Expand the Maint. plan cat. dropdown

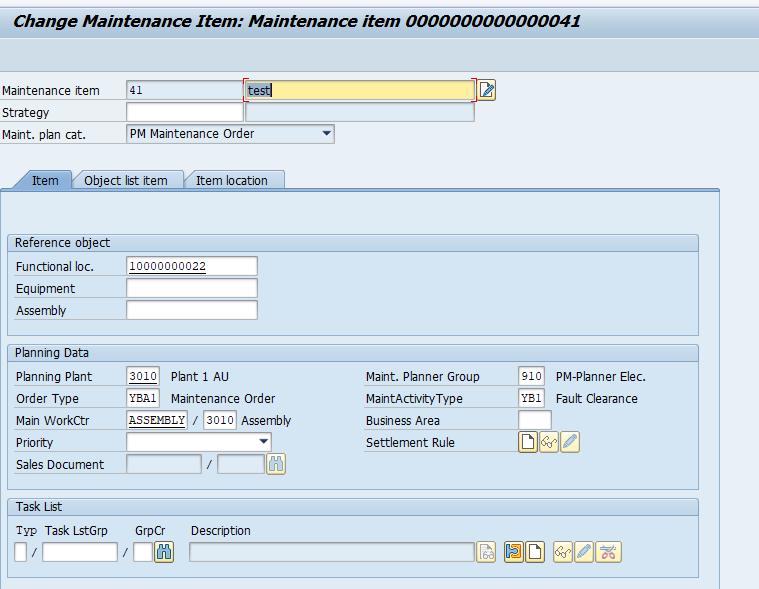click(x=326, y=134)
